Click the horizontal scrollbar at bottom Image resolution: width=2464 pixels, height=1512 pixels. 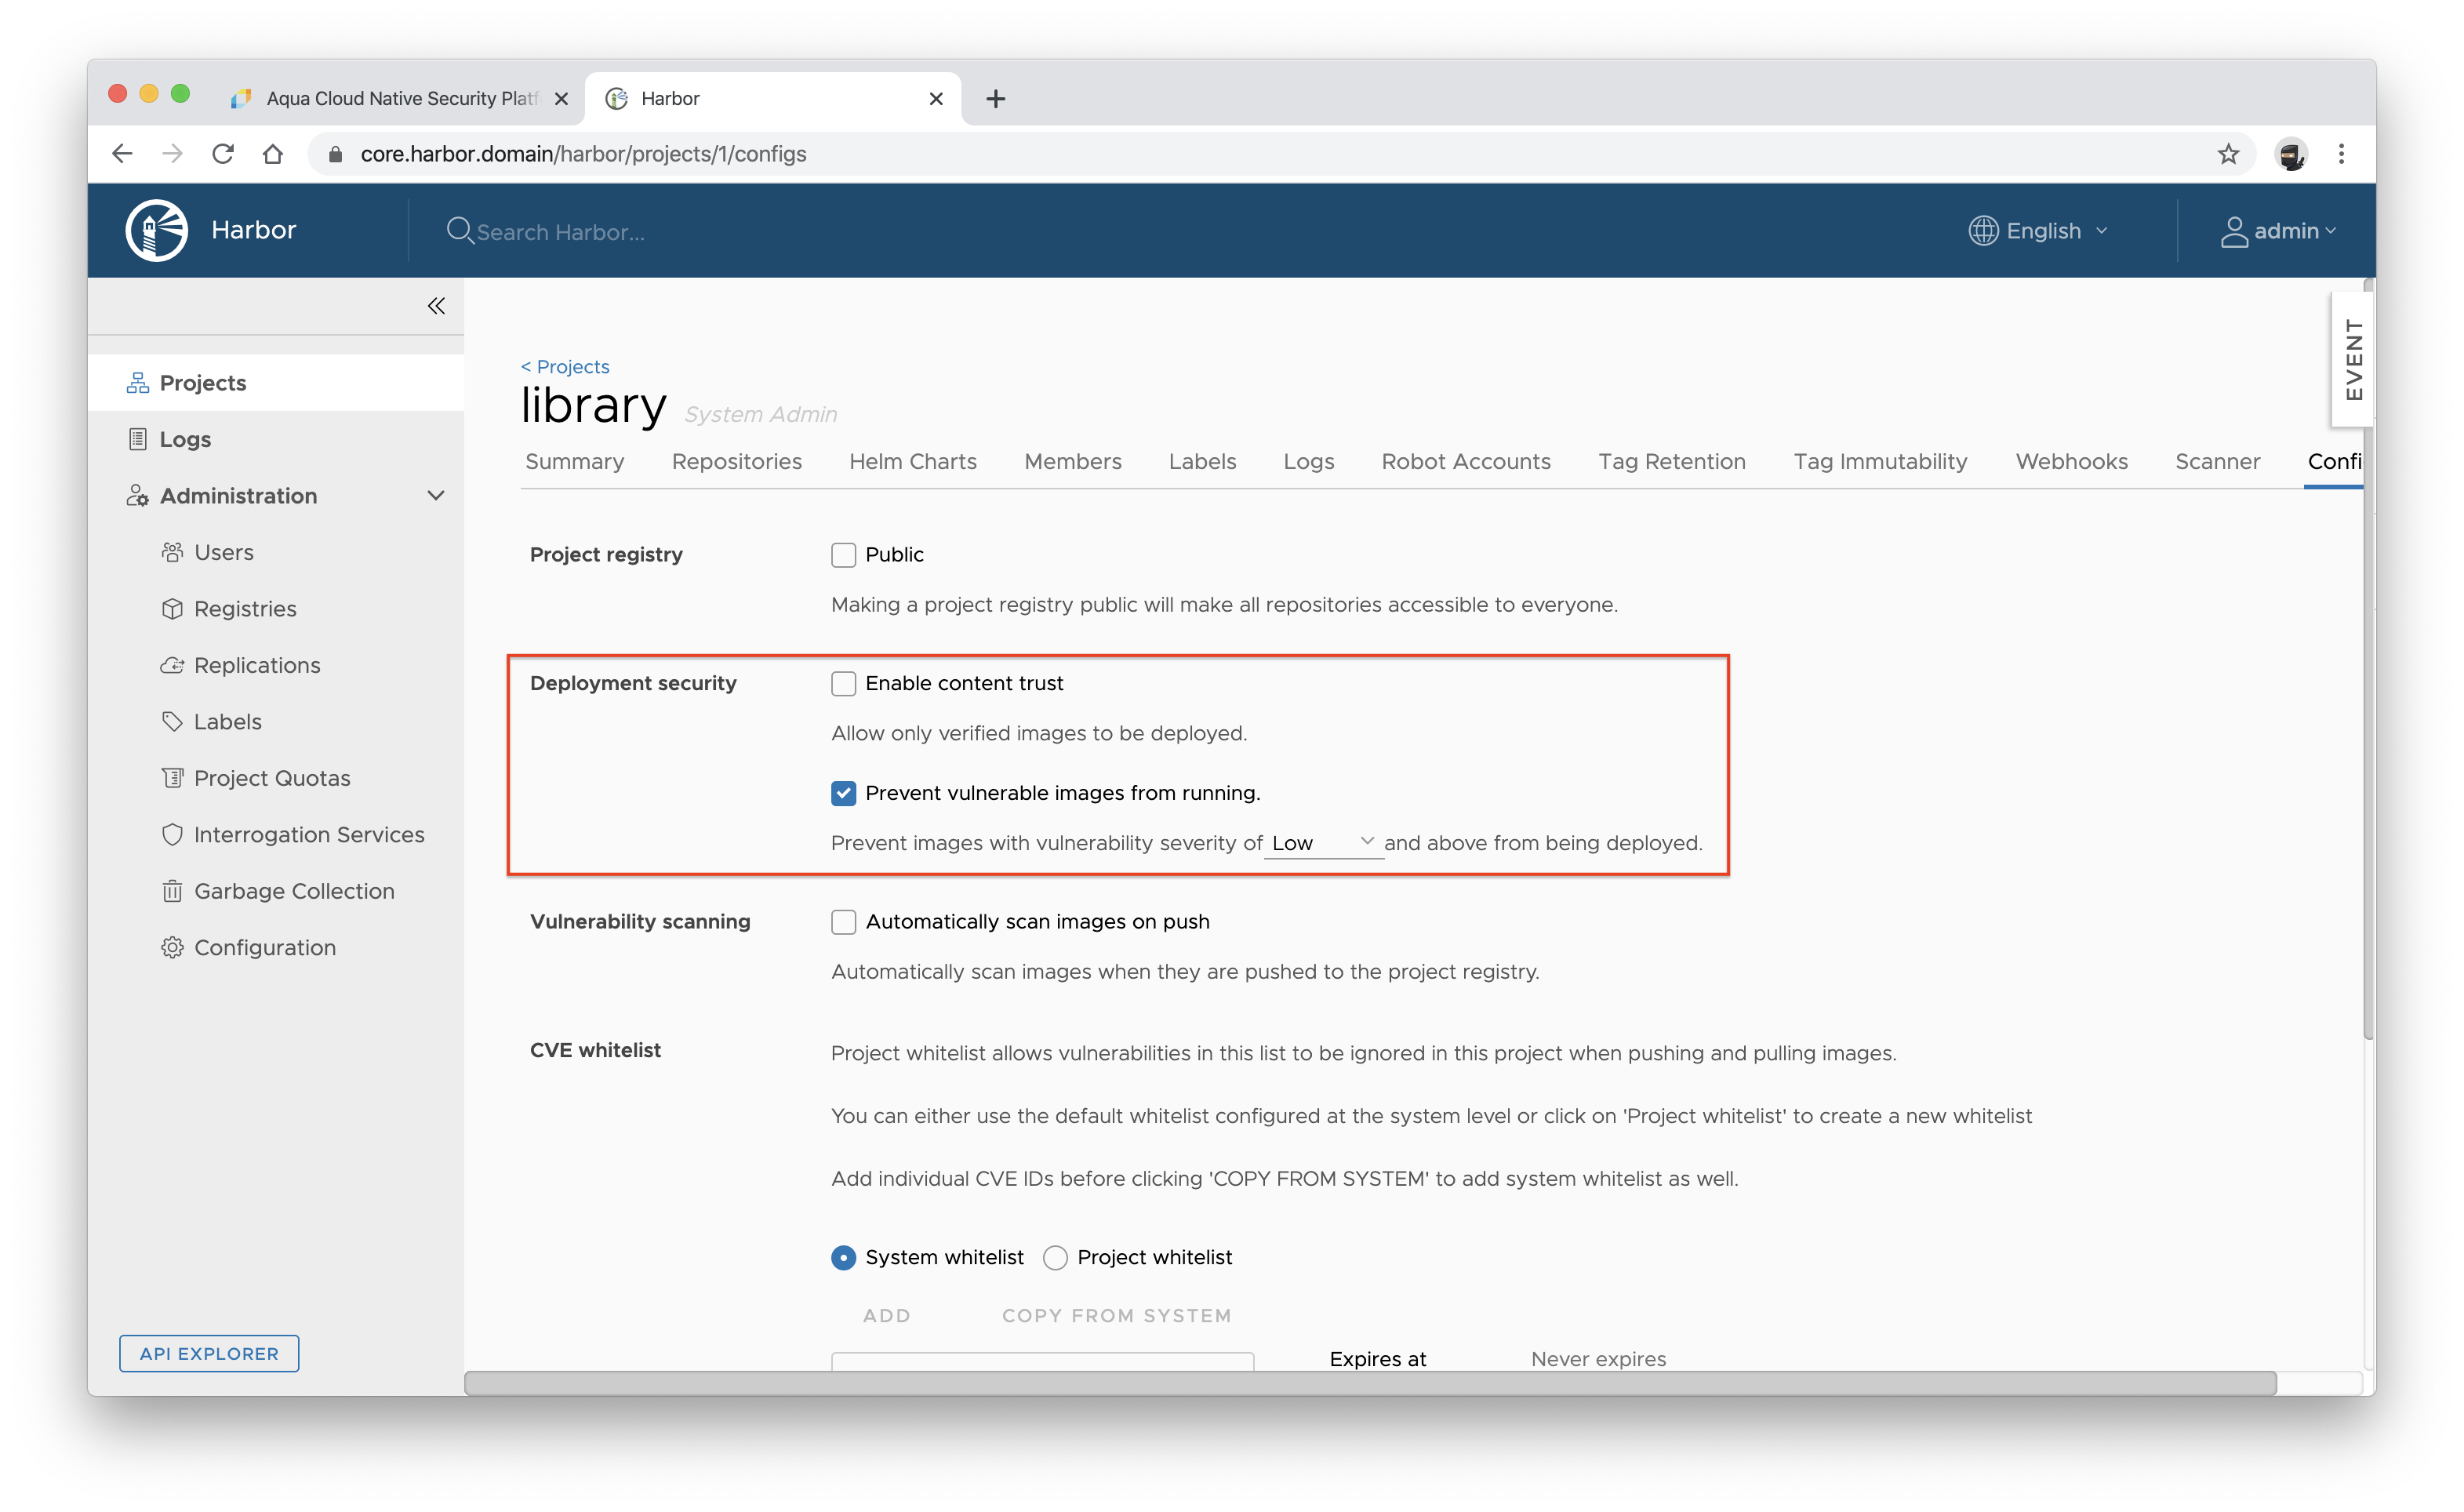[x=1370, y=1383]
